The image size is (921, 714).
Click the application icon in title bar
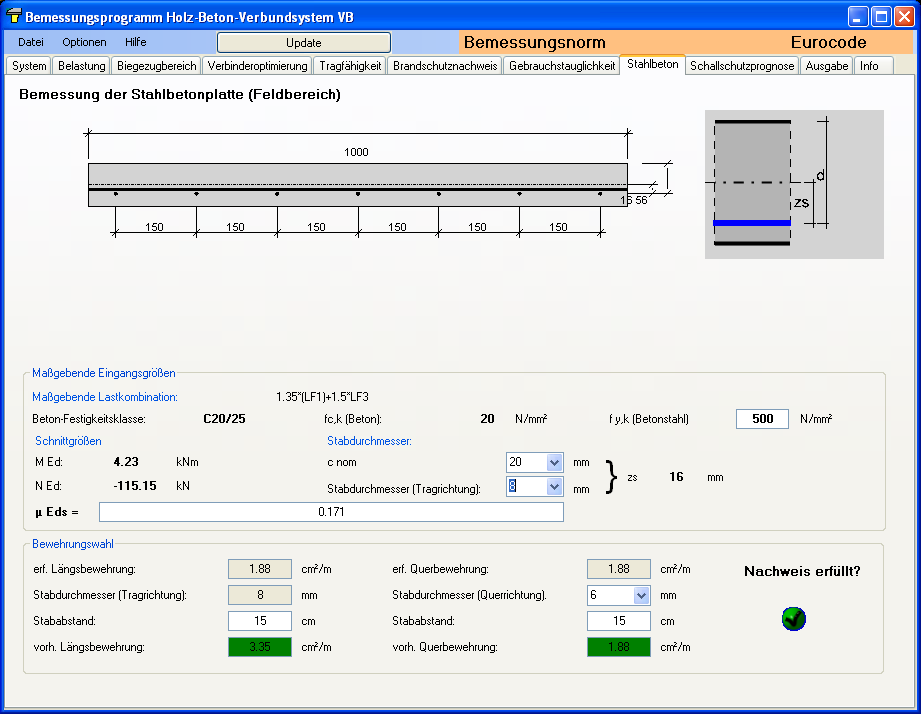[x=13, y=17]
